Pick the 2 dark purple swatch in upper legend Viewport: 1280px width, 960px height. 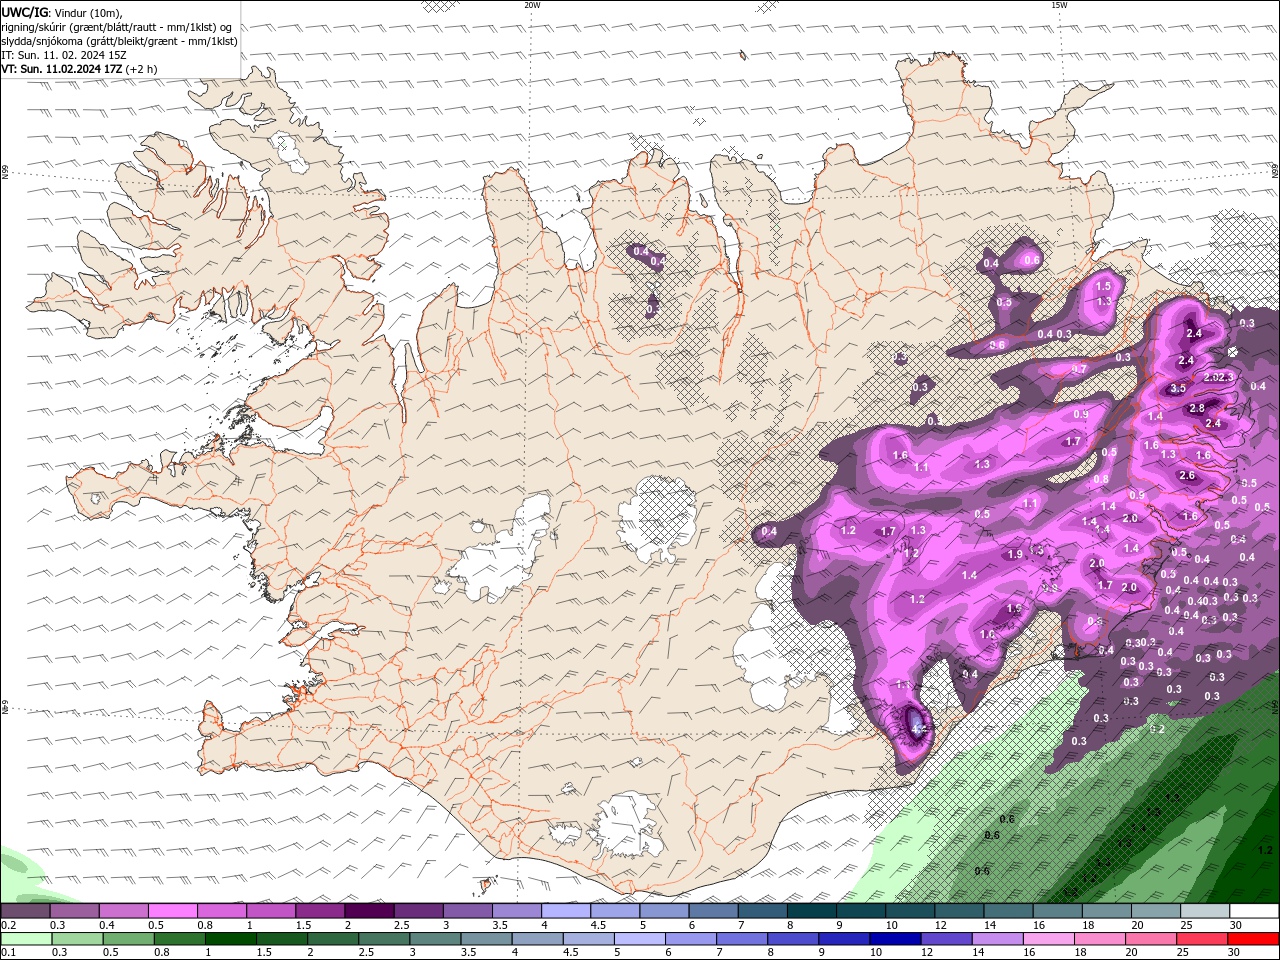point(368,911)
